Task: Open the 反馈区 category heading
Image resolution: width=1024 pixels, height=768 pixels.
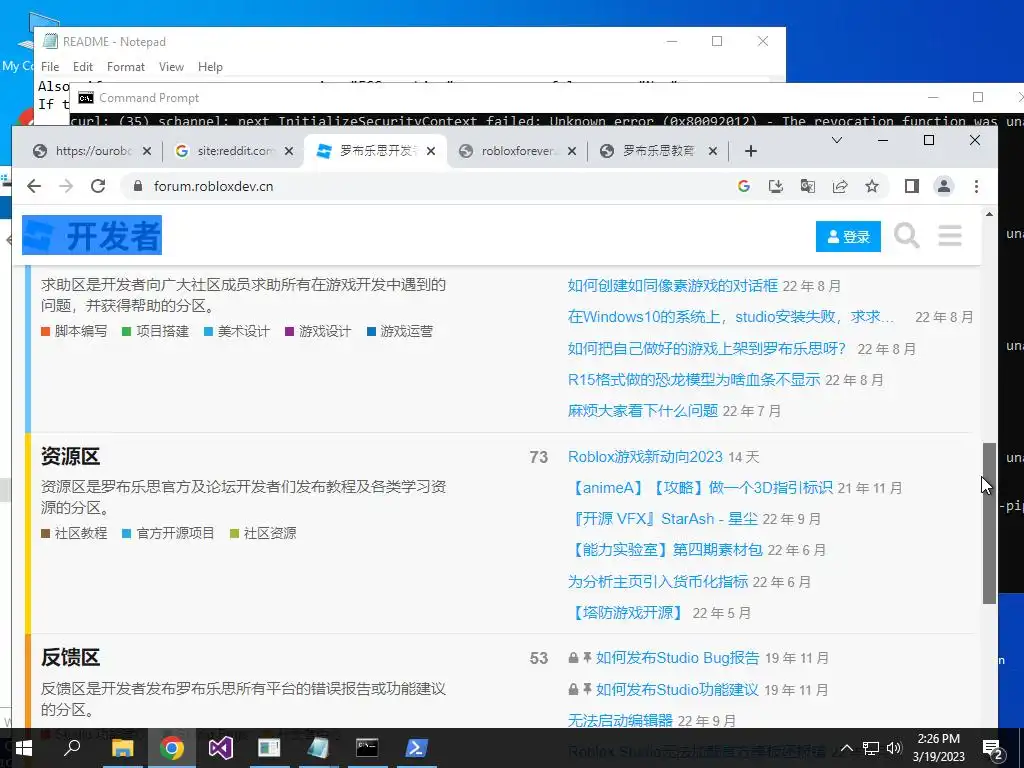Action: [71, 657]
